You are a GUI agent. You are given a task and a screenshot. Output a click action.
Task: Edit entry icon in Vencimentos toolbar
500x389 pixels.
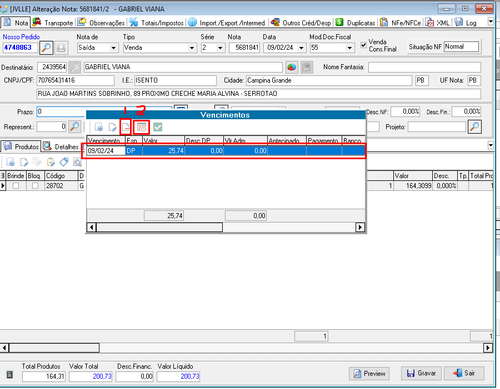(x=112, y=127)
